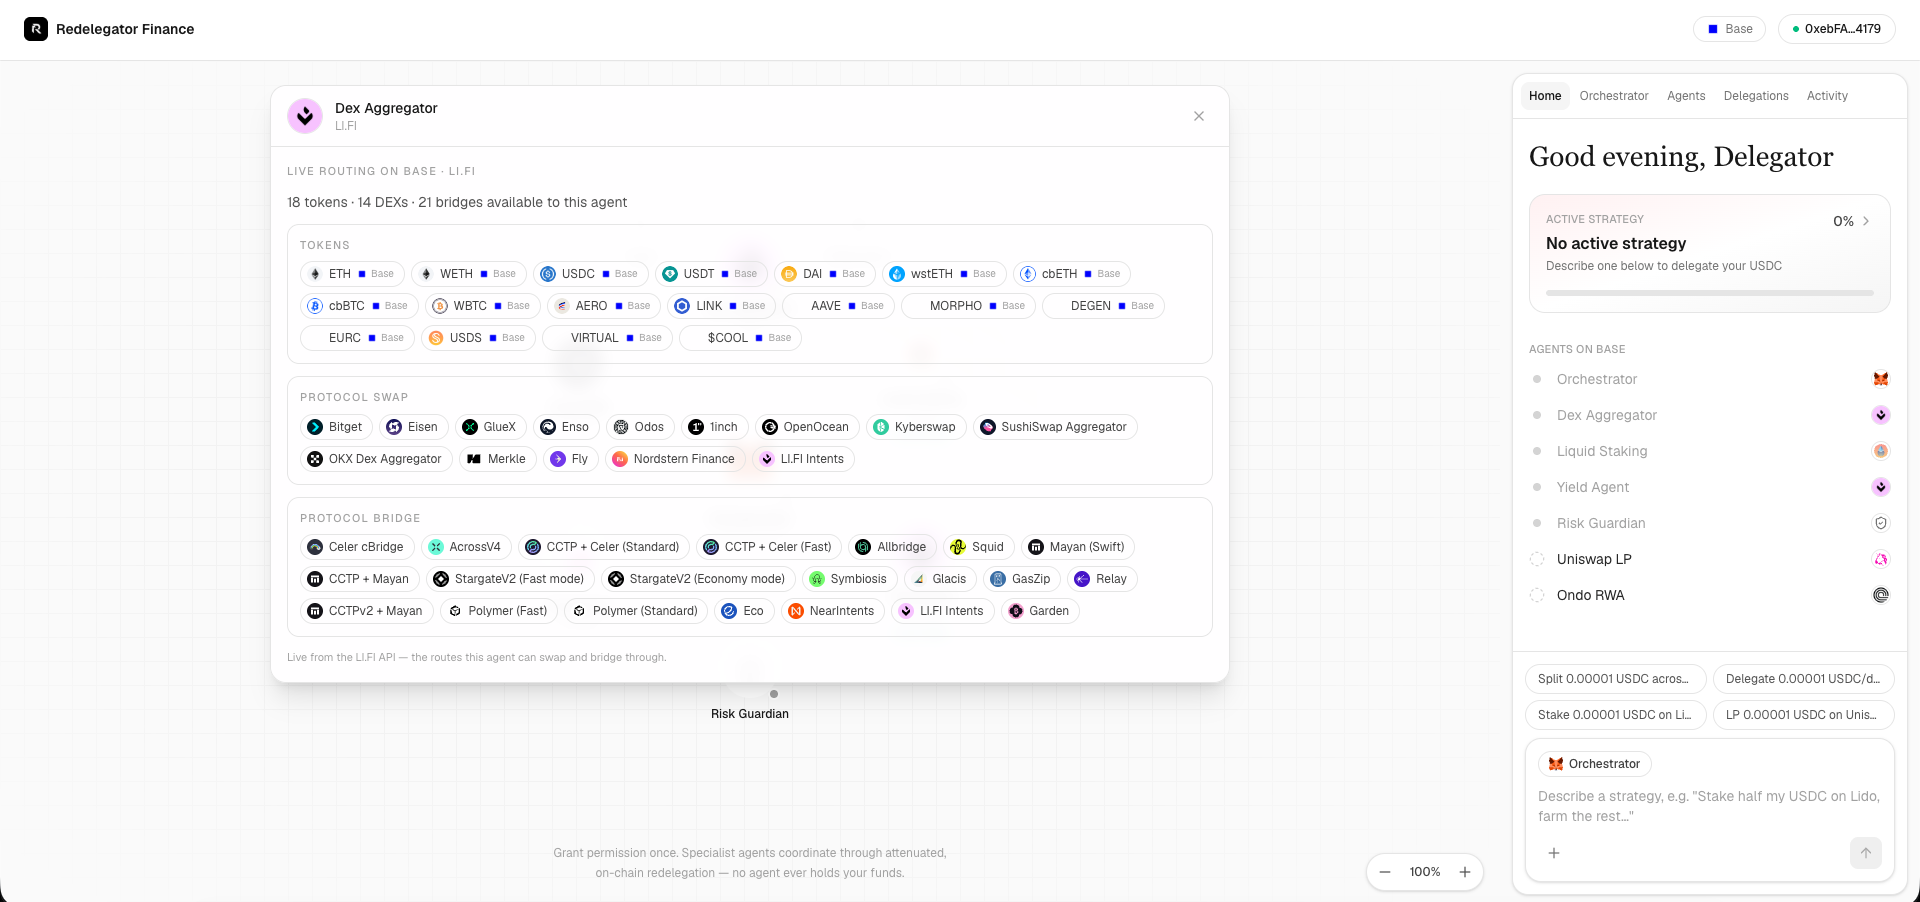Choose the Delegate 0.00001 USDC suggestion
This screenshot has width=1920, height=902.
[x=1804, y=679]
